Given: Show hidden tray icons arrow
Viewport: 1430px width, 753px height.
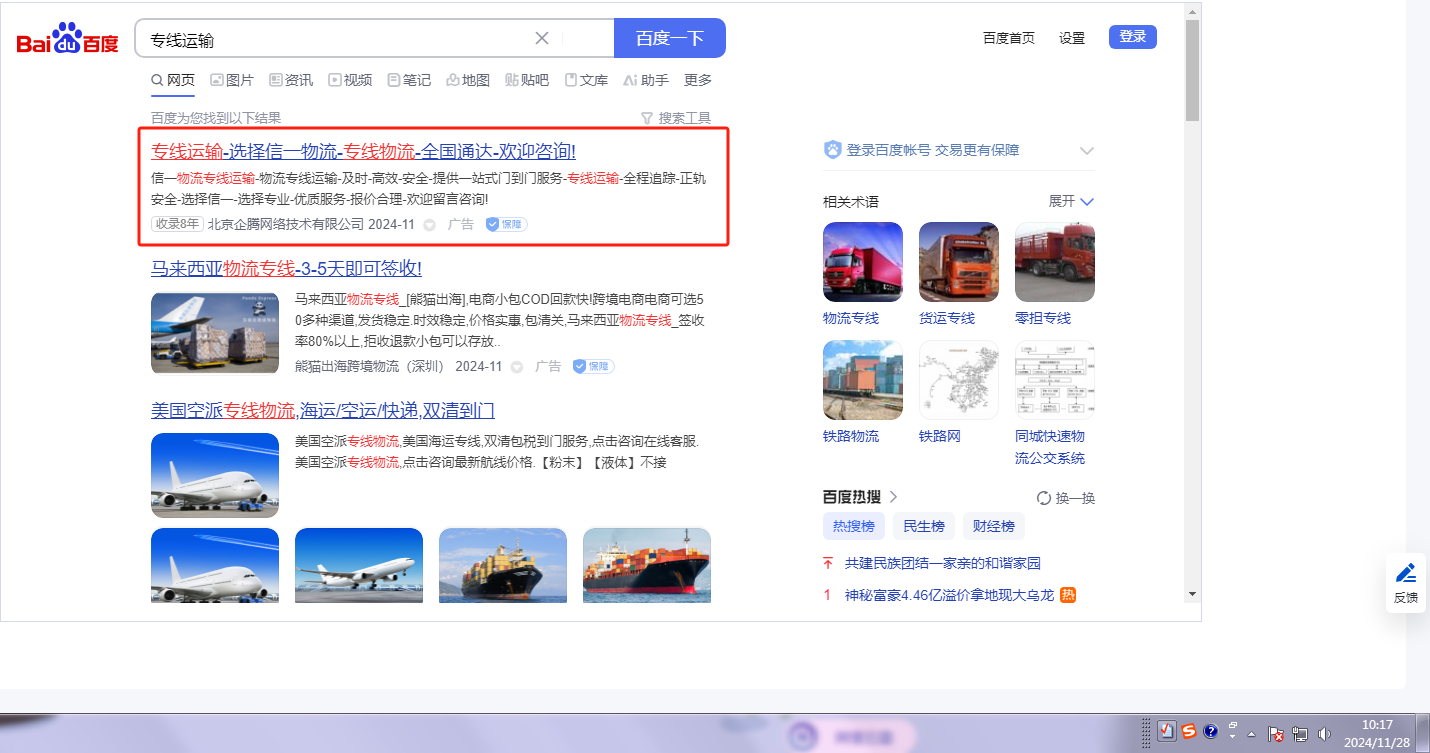Looking at the screenshot, I should [x=1250, y=733].
